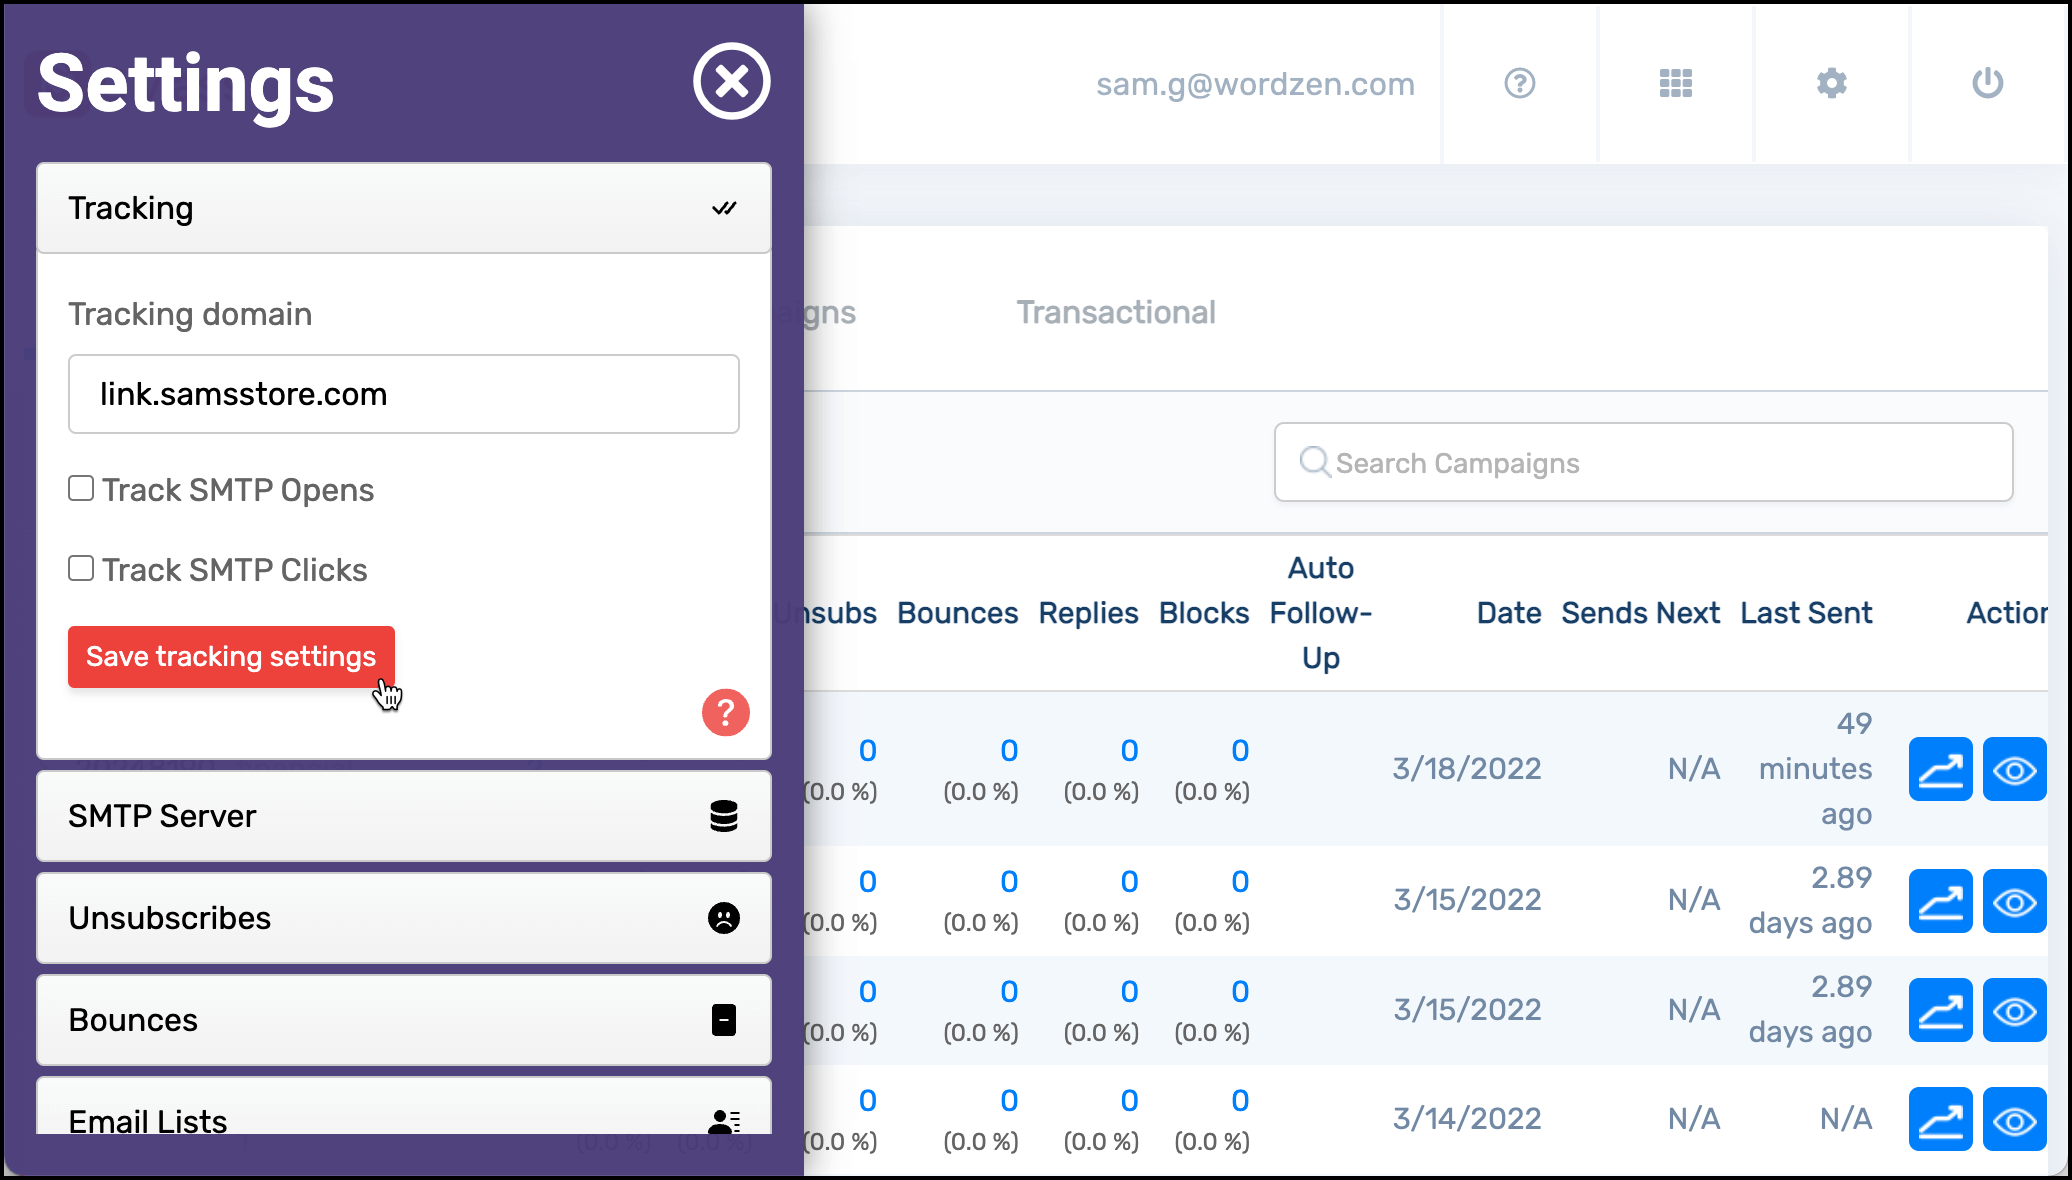Click the SMTP Server database icon
The image size is (2072, 1180).
[724, 816]
